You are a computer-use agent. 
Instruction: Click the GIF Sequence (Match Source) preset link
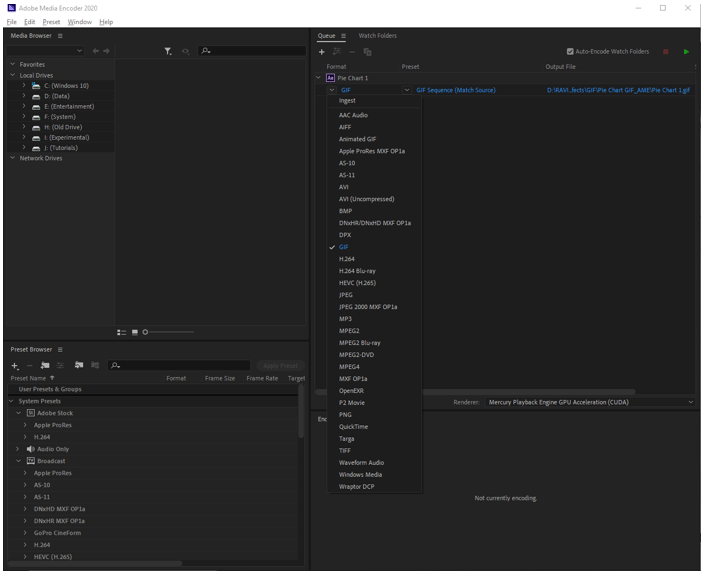[456, 90]
